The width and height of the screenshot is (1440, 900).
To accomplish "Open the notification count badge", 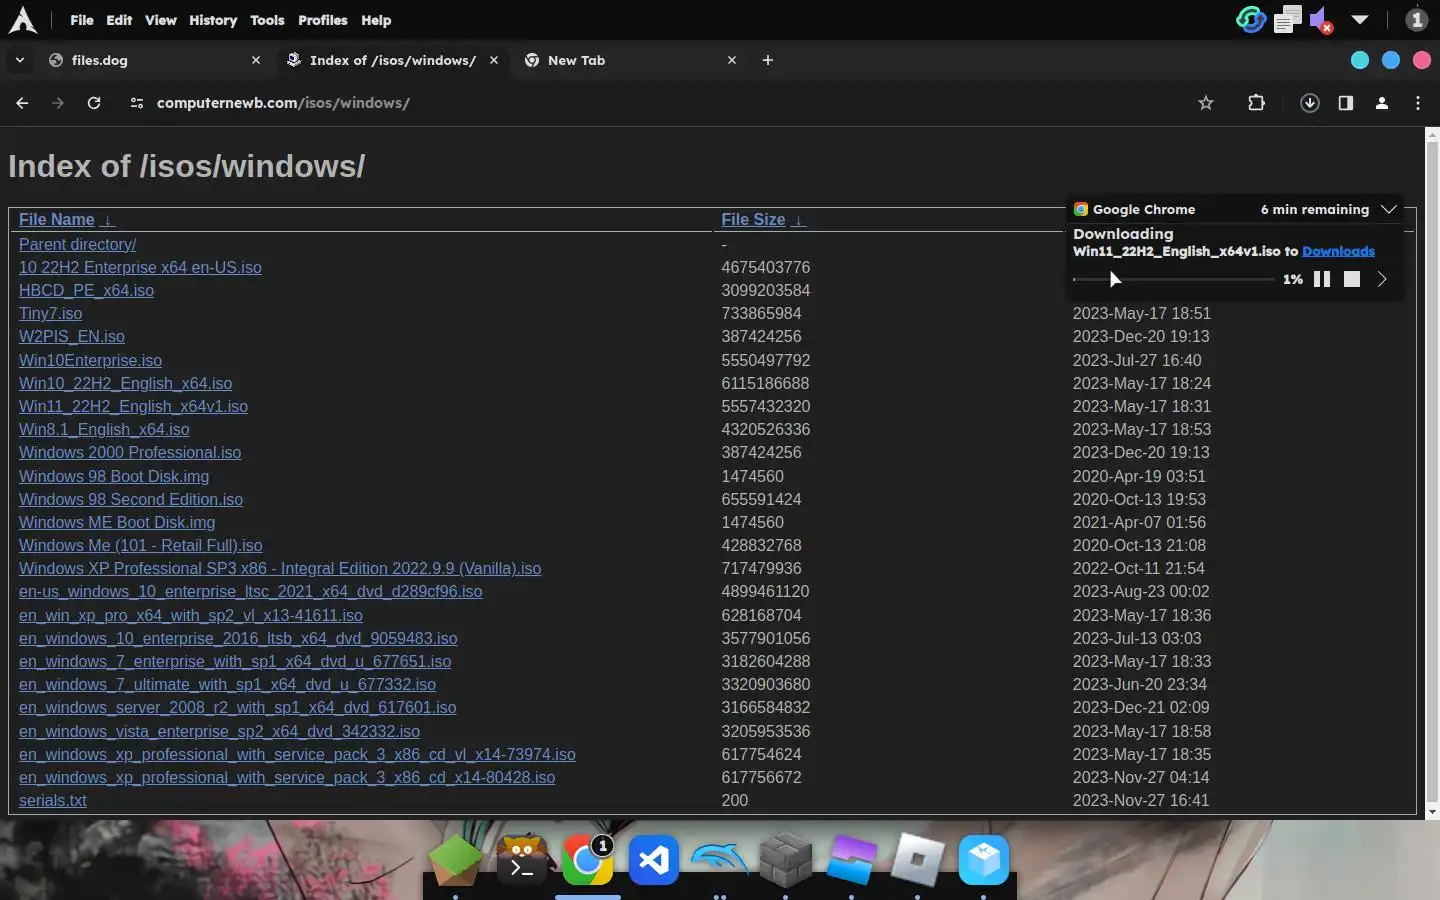I will (x=1416, y=20).
